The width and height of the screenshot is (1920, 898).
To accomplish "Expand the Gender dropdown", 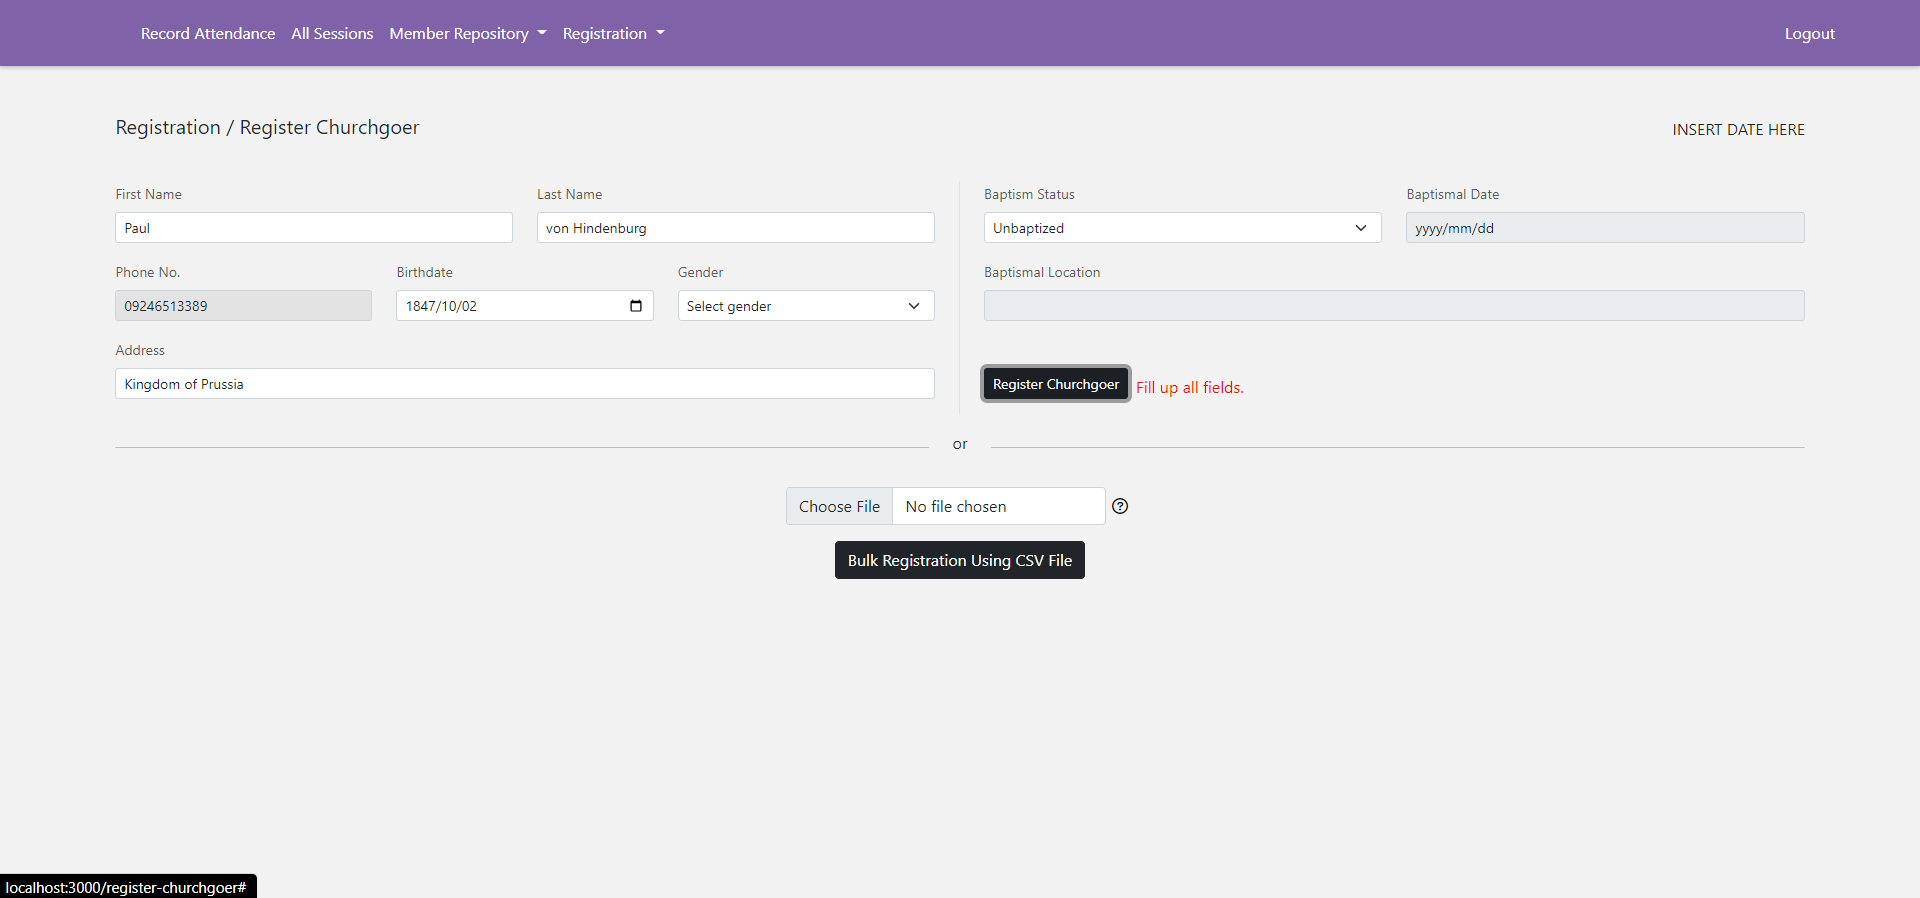I will coord(805,306).
